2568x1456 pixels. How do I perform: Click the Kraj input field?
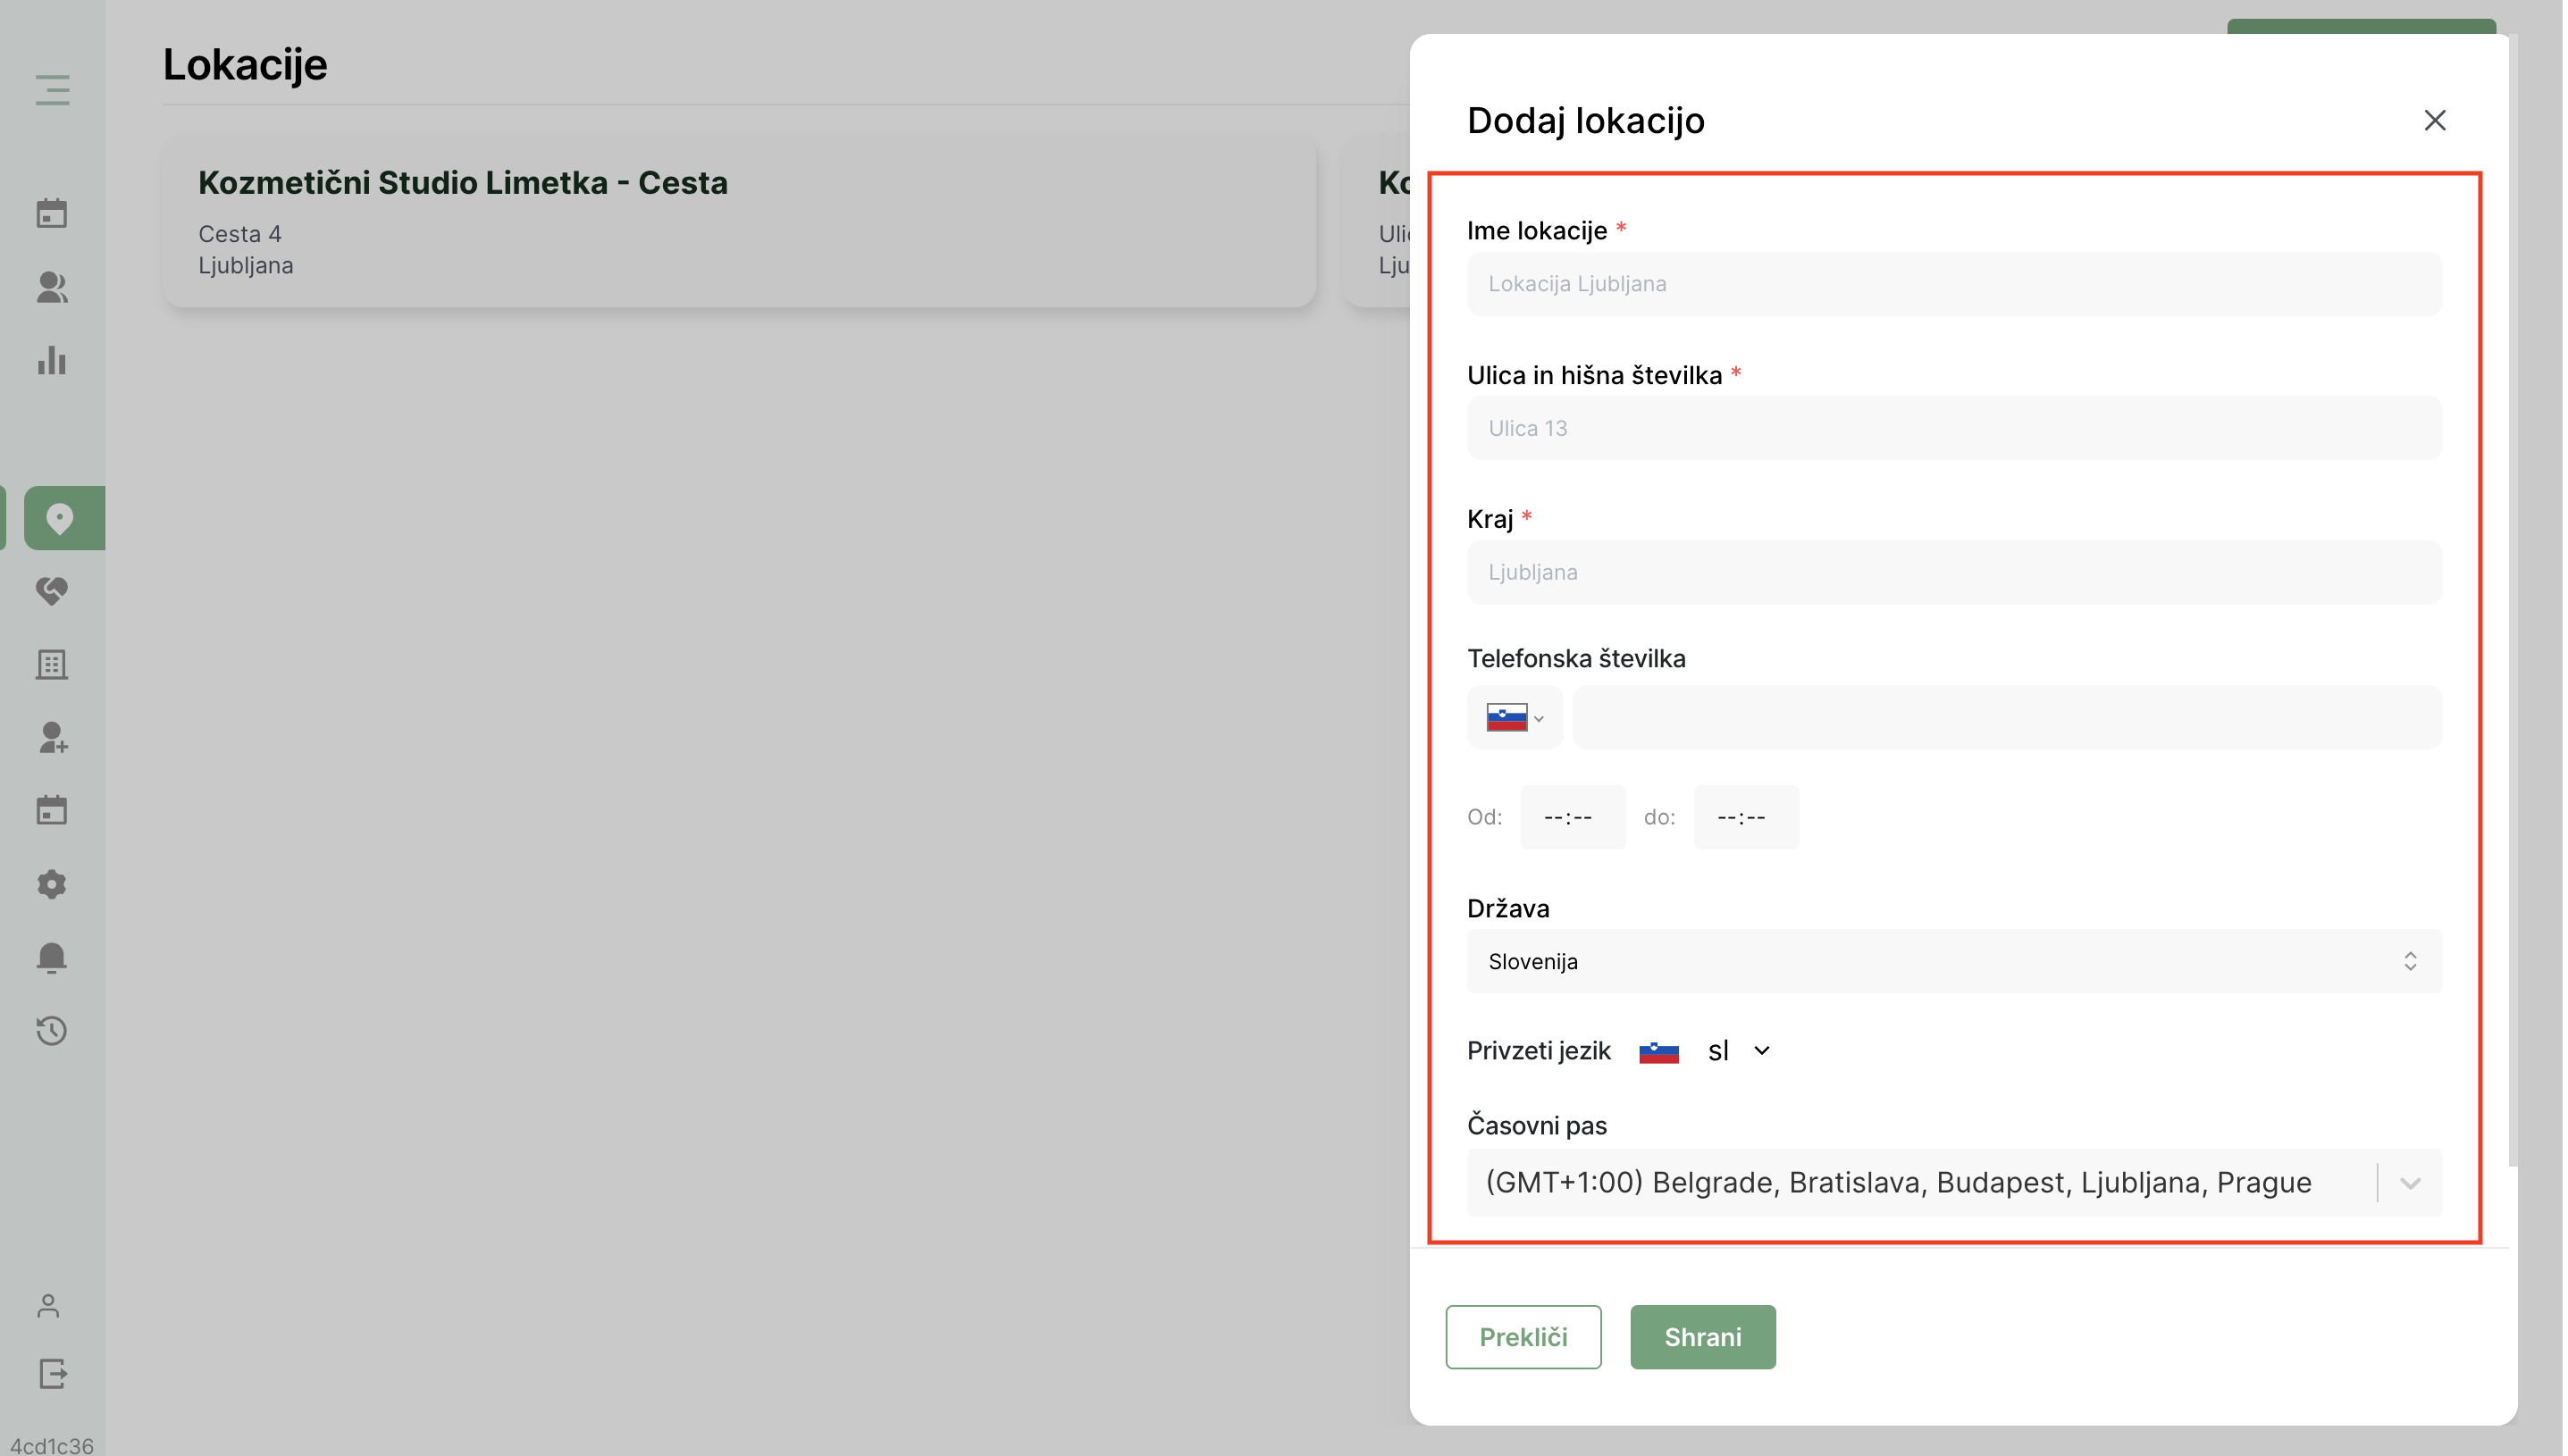click(1954, 572)
